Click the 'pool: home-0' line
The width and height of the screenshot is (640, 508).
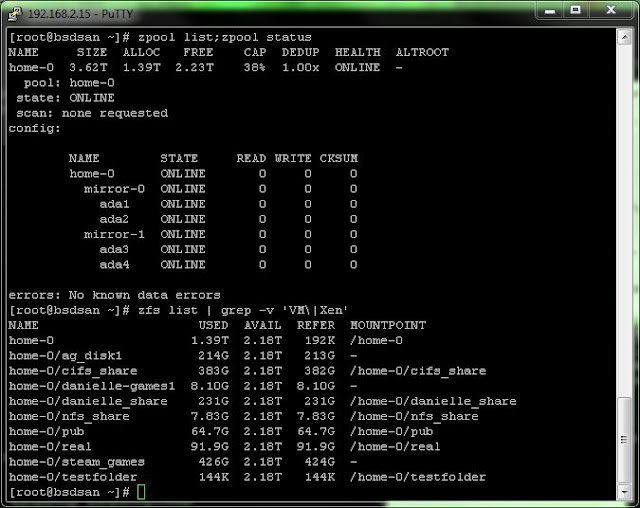point(69,83)
